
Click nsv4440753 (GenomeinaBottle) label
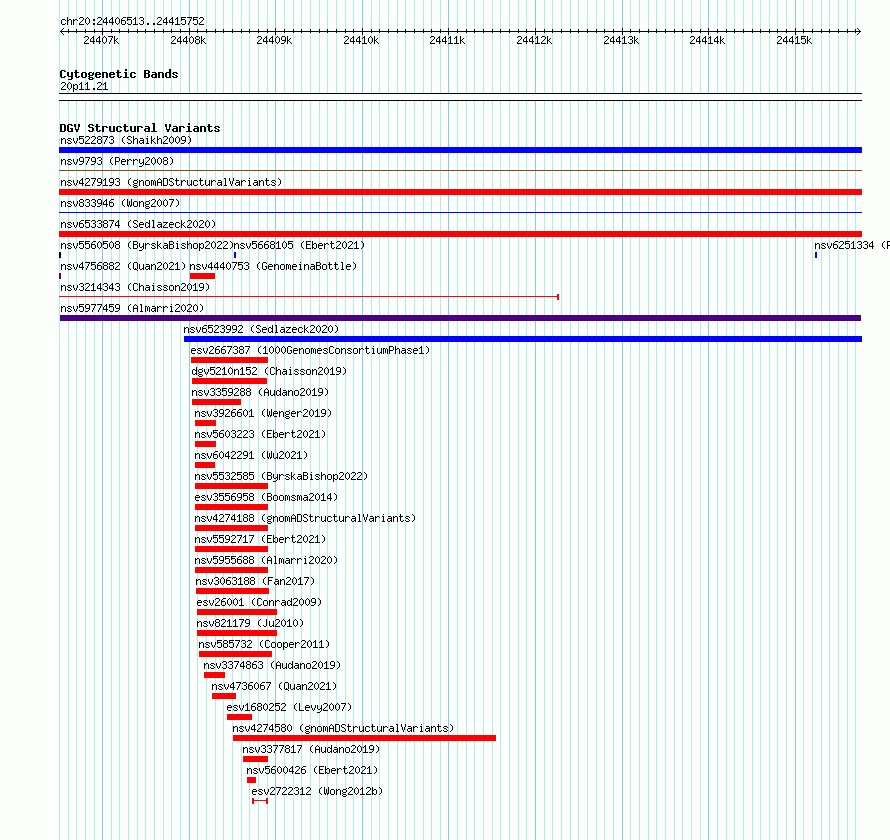point(273,266)
